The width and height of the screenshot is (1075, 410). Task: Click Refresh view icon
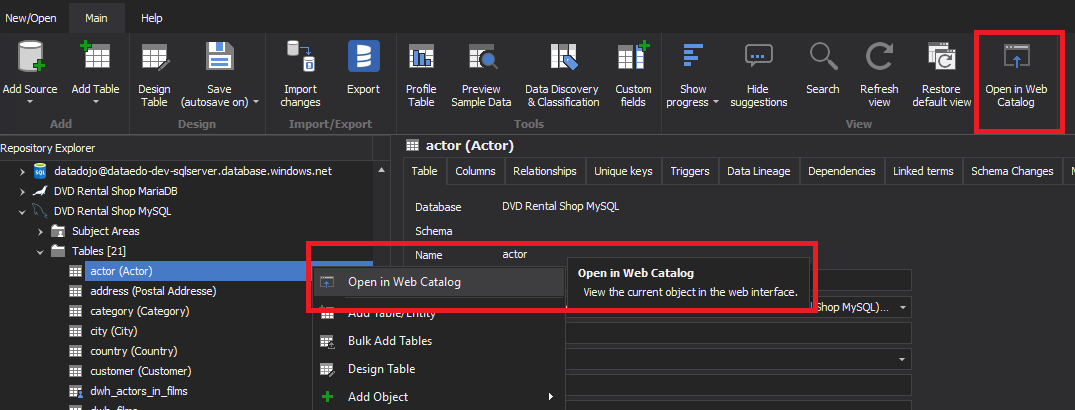tap(879, 58)
